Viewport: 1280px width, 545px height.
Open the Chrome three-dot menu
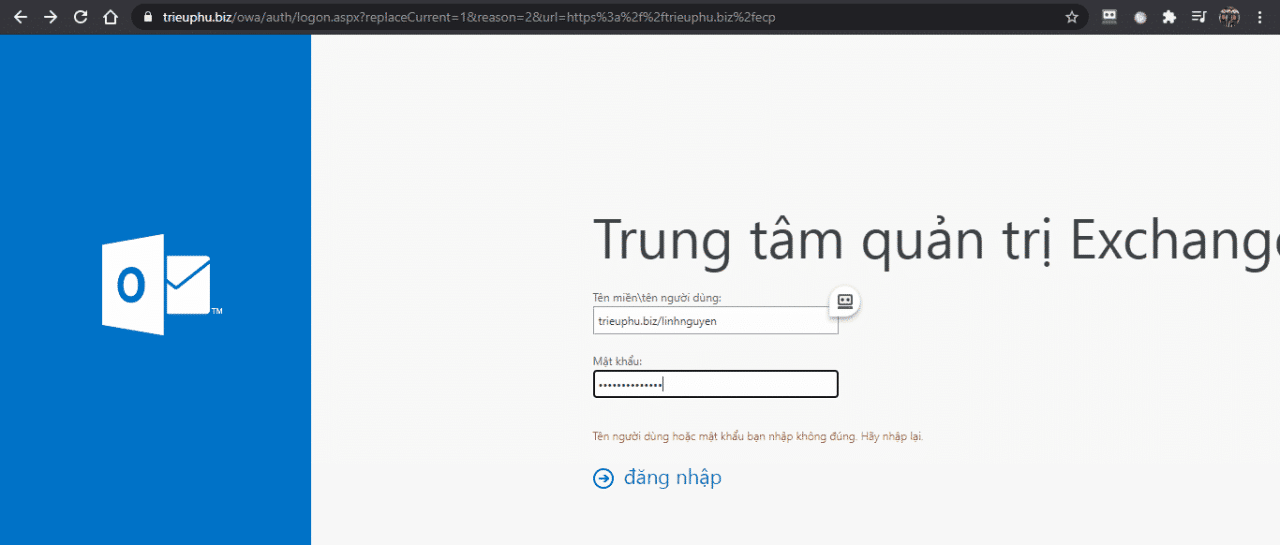tap(1260, 17)
